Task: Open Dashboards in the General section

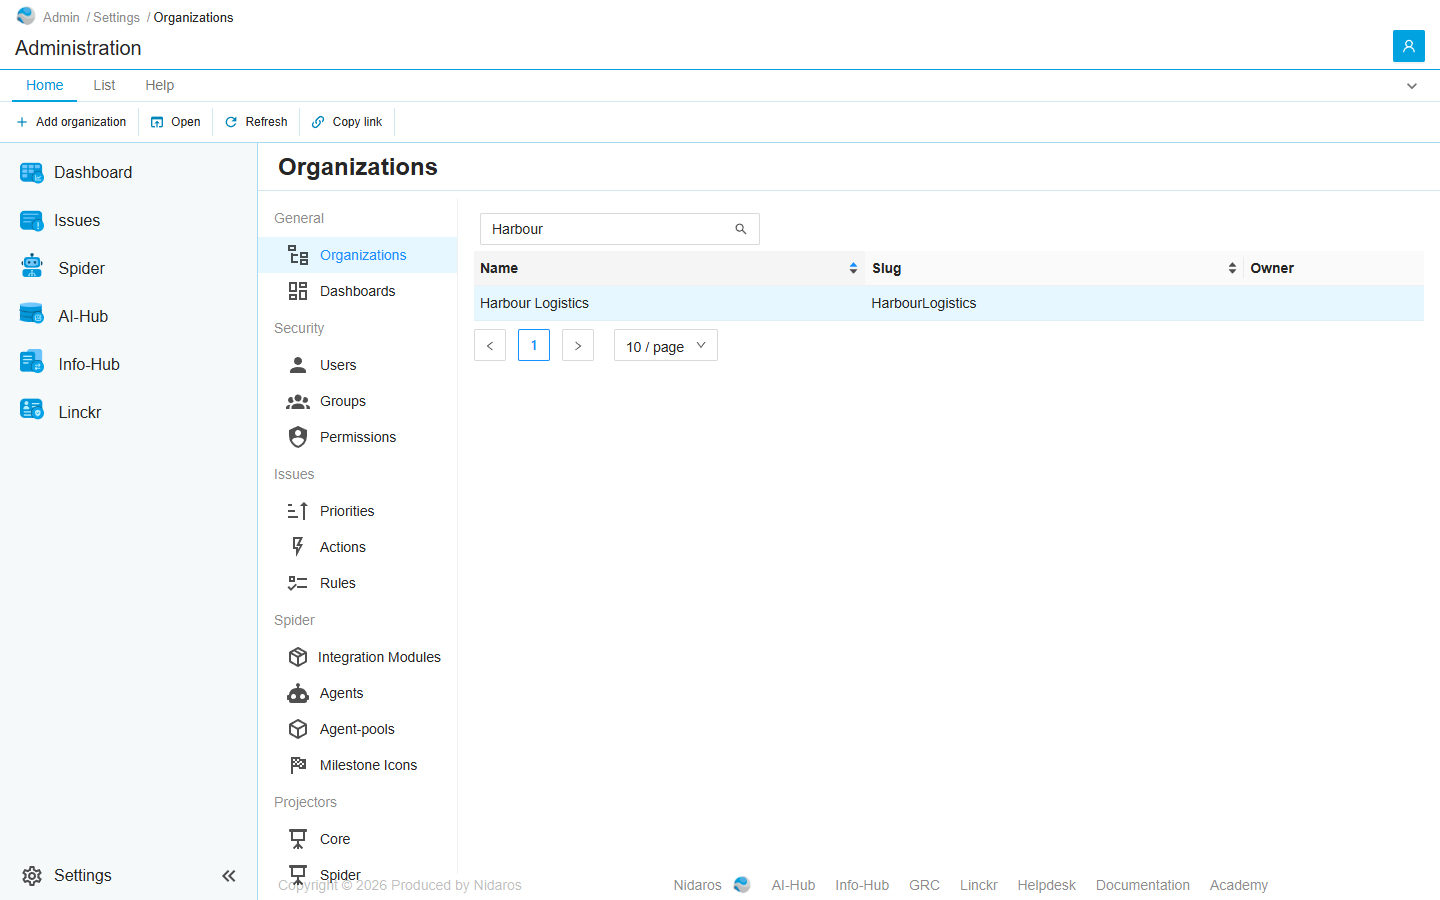Action: 358,291
